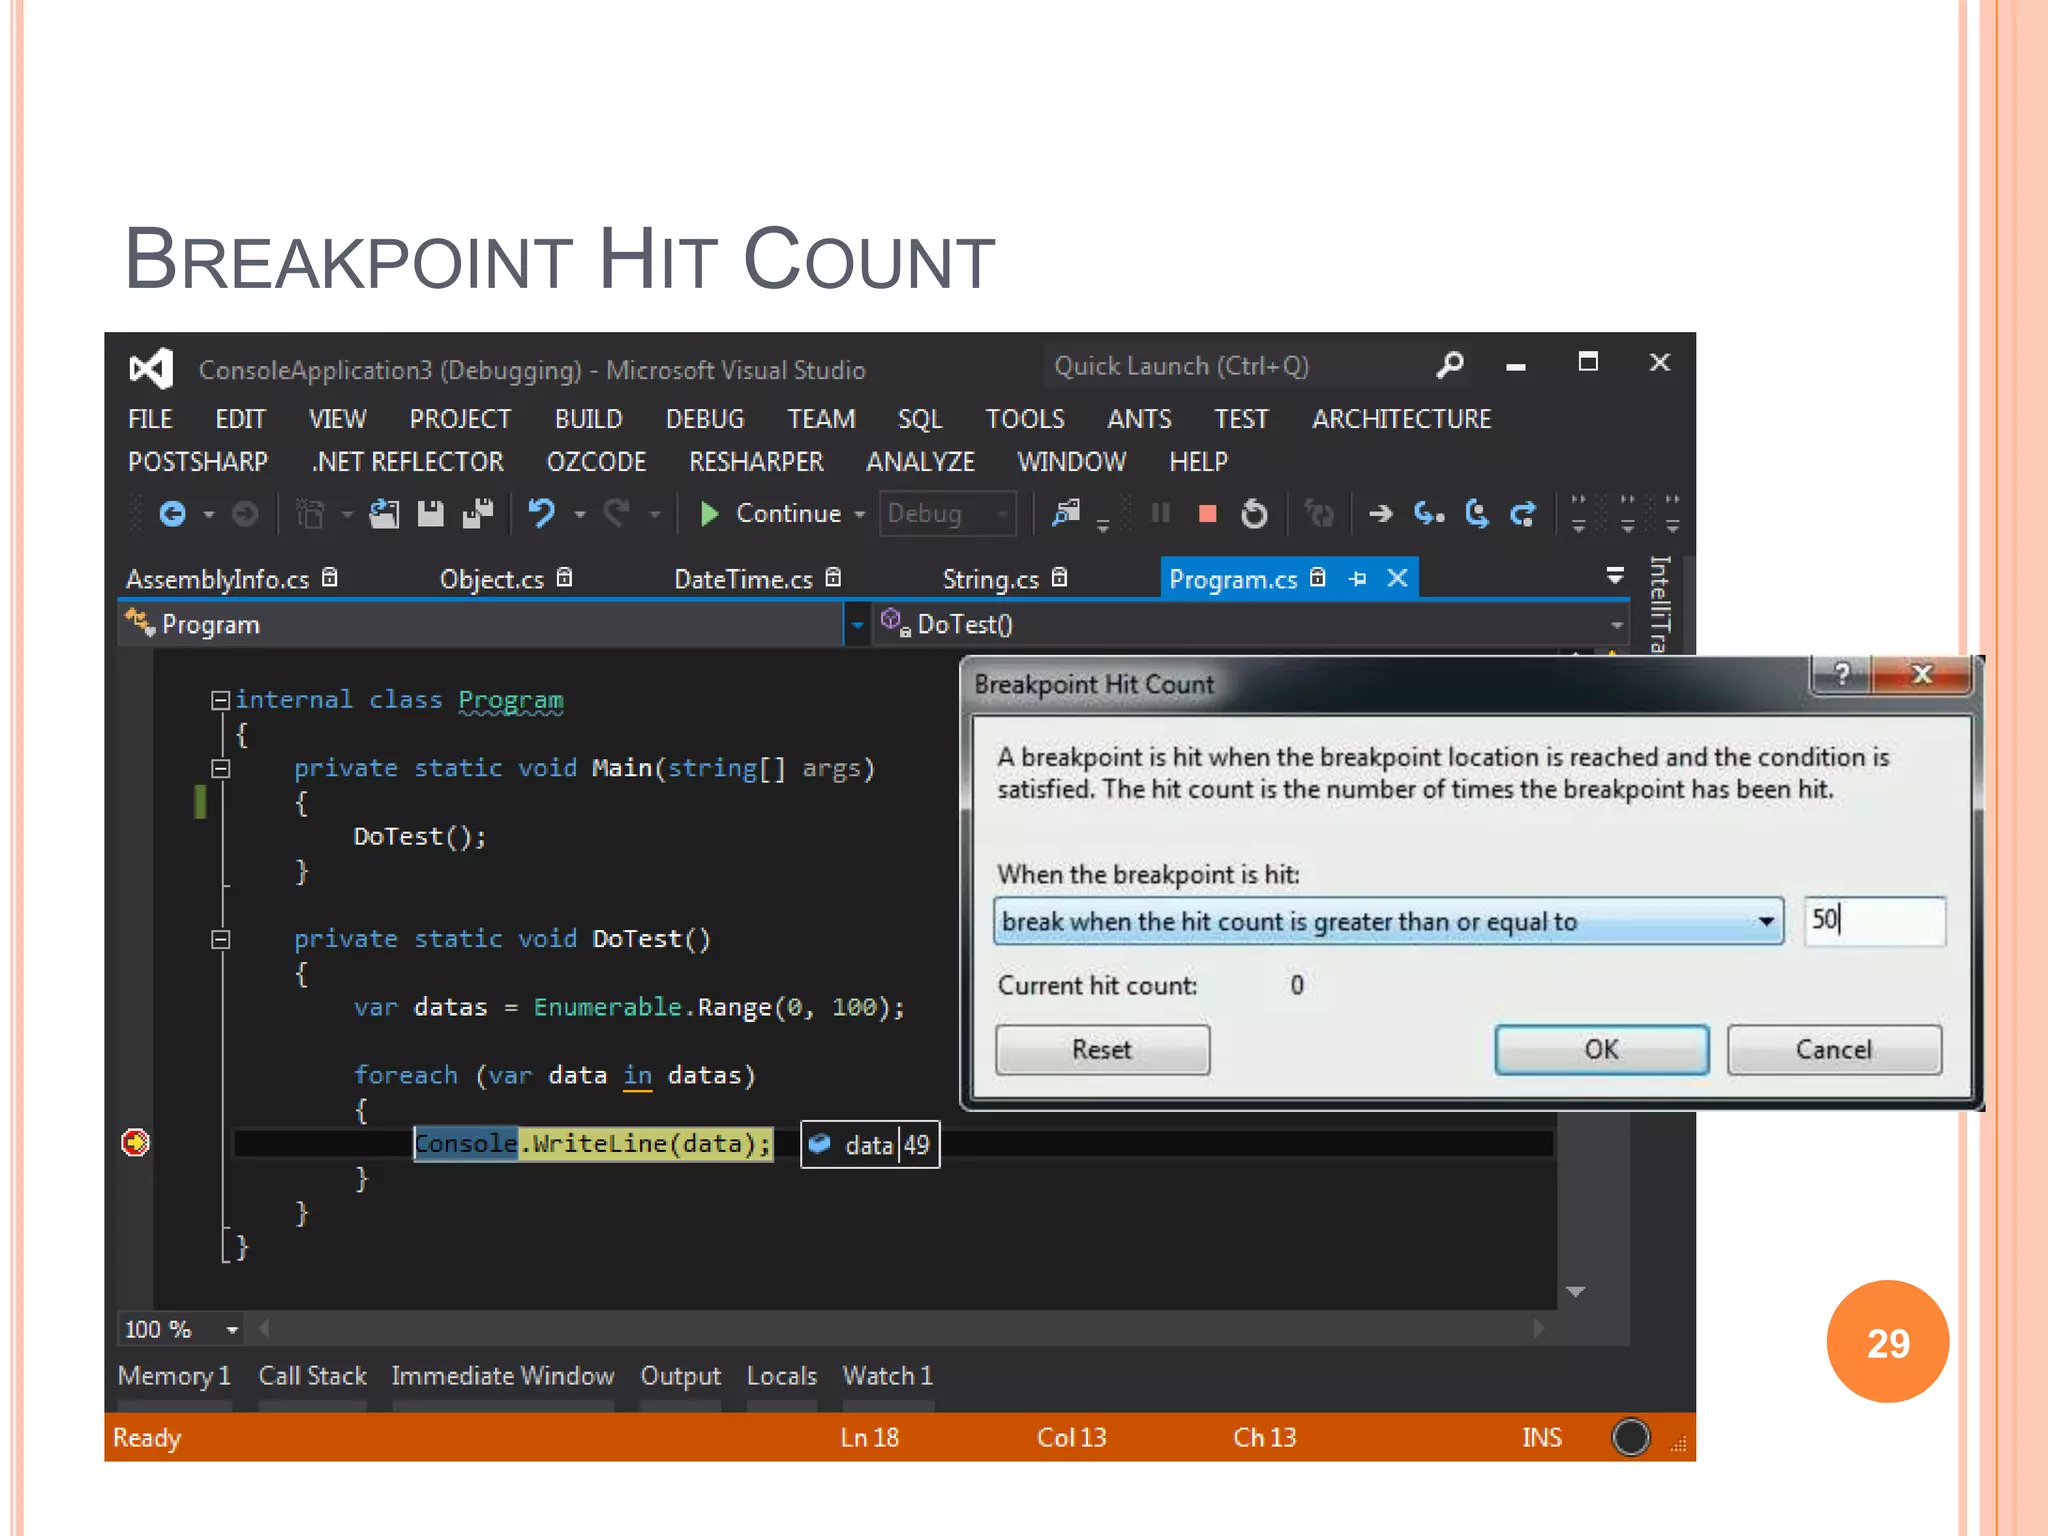Open the Immediate Window tab

(x=503, y=1376)
